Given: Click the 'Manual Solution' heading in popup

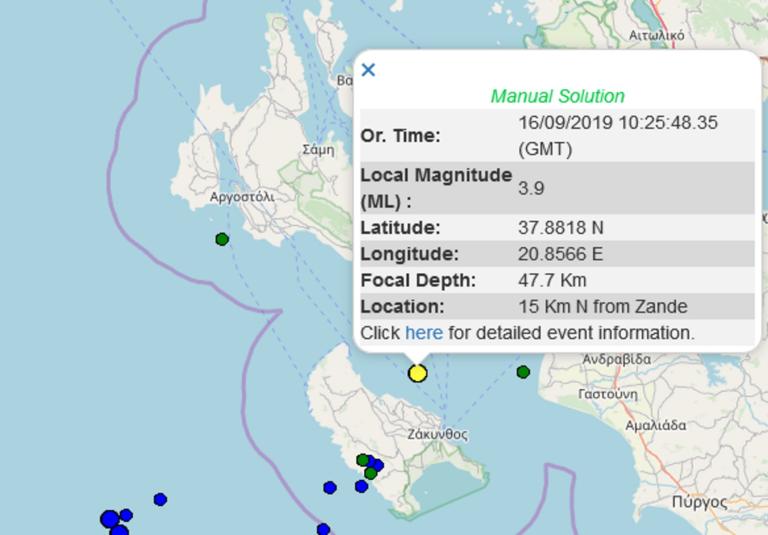Looking at the screenshot, I should coord(557,96).
